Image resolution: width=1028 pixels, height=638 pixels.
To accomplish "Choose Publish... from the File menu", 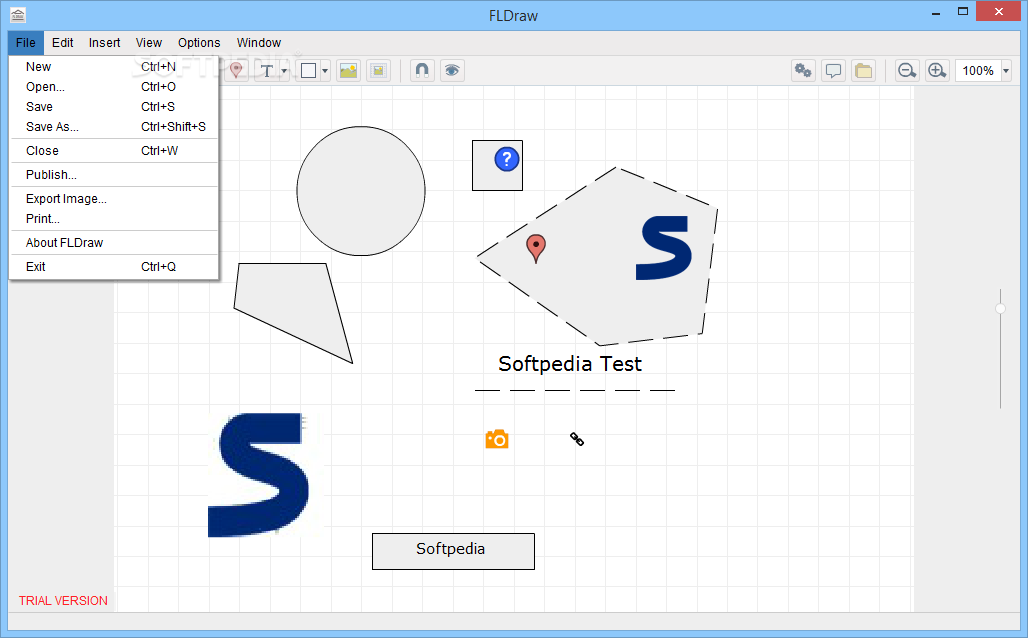I will tap(114, 174).
